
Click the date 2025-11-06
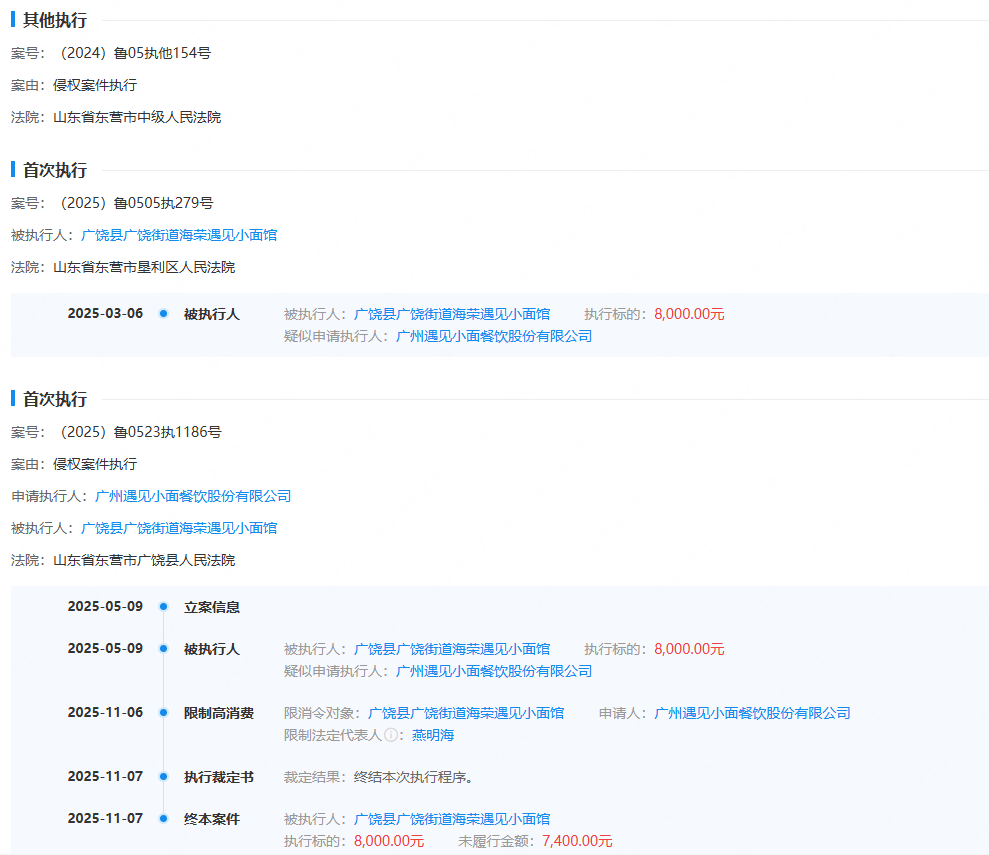pos(105,712)
